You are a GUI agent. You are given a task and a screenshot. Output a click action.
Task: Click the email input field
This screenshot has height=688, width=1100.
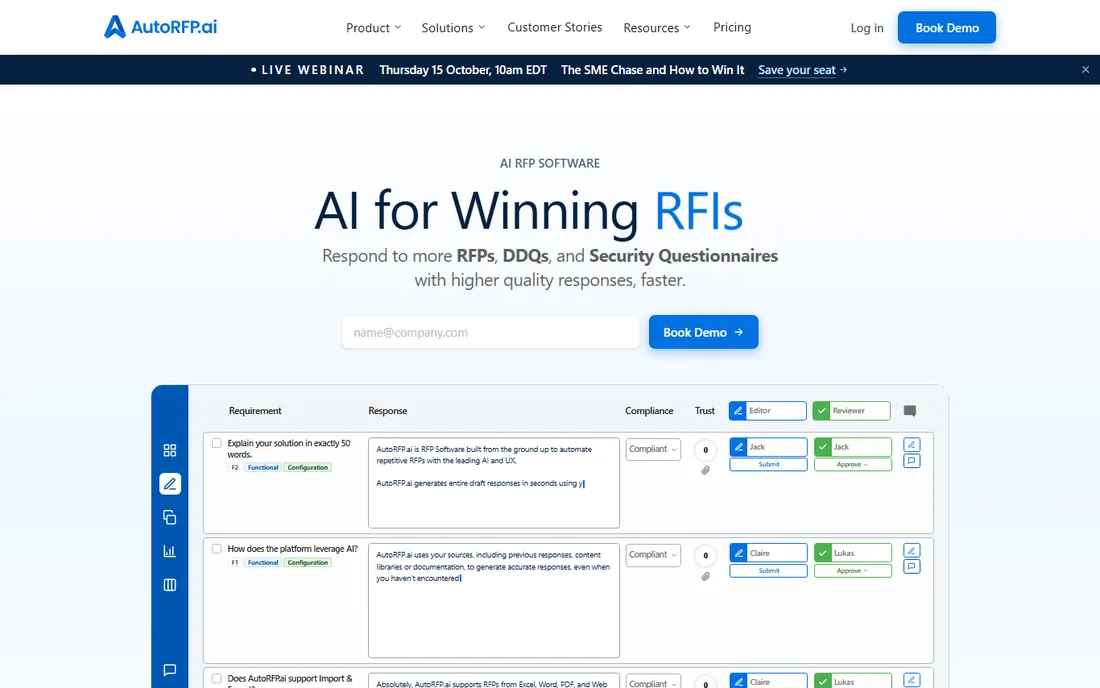[x=490, y=332]
